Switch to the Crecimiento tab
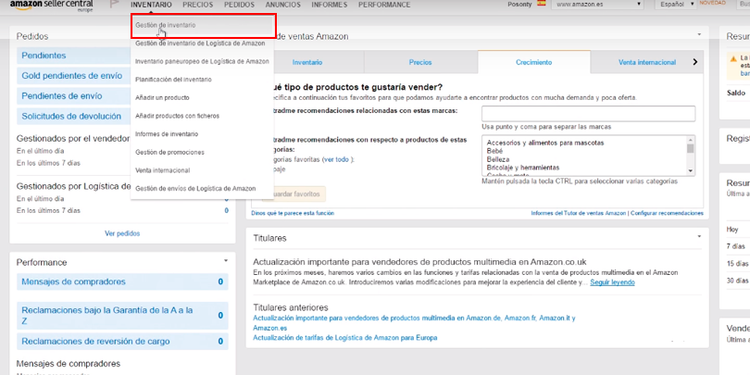The height and width of the screenshot is (375, 750). point(534,62)
